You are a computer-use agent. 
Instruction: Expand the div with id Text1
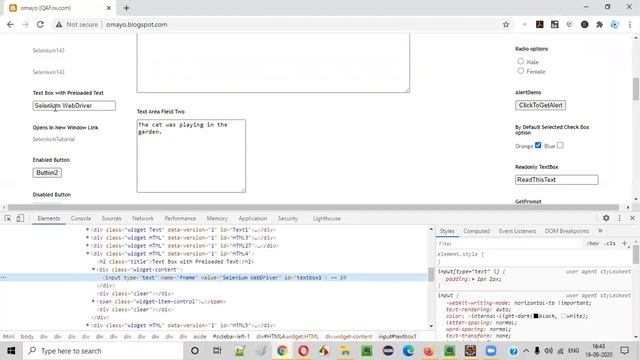(87, 230)
